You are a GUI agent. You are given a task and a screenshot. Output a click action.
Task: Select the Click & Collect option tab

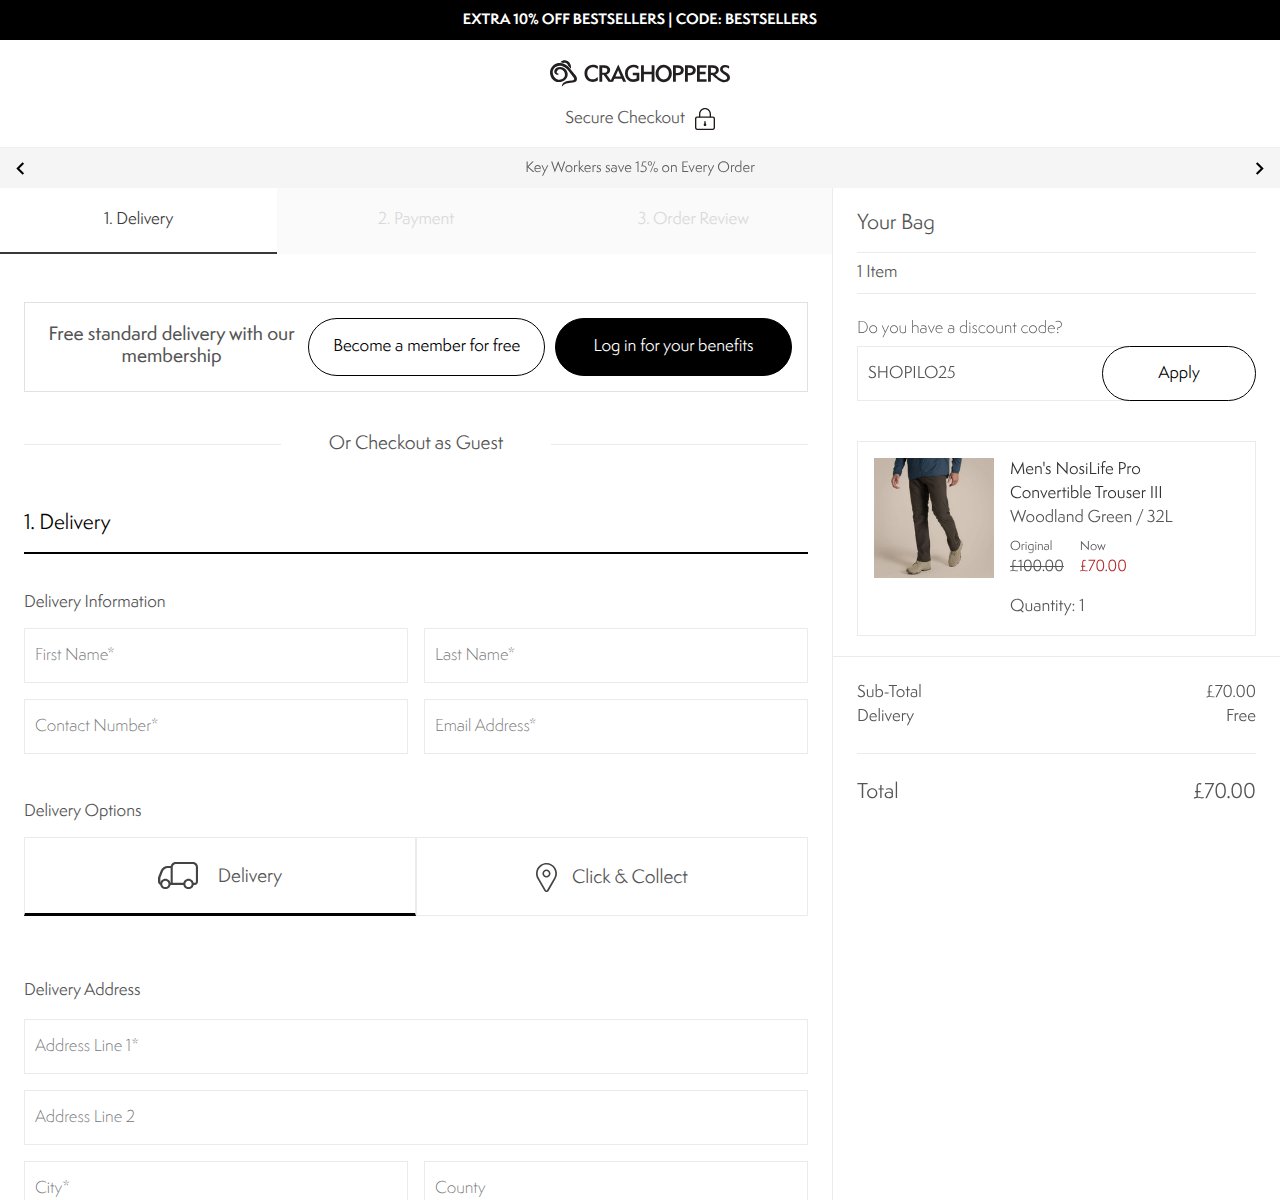coord(612,876)
